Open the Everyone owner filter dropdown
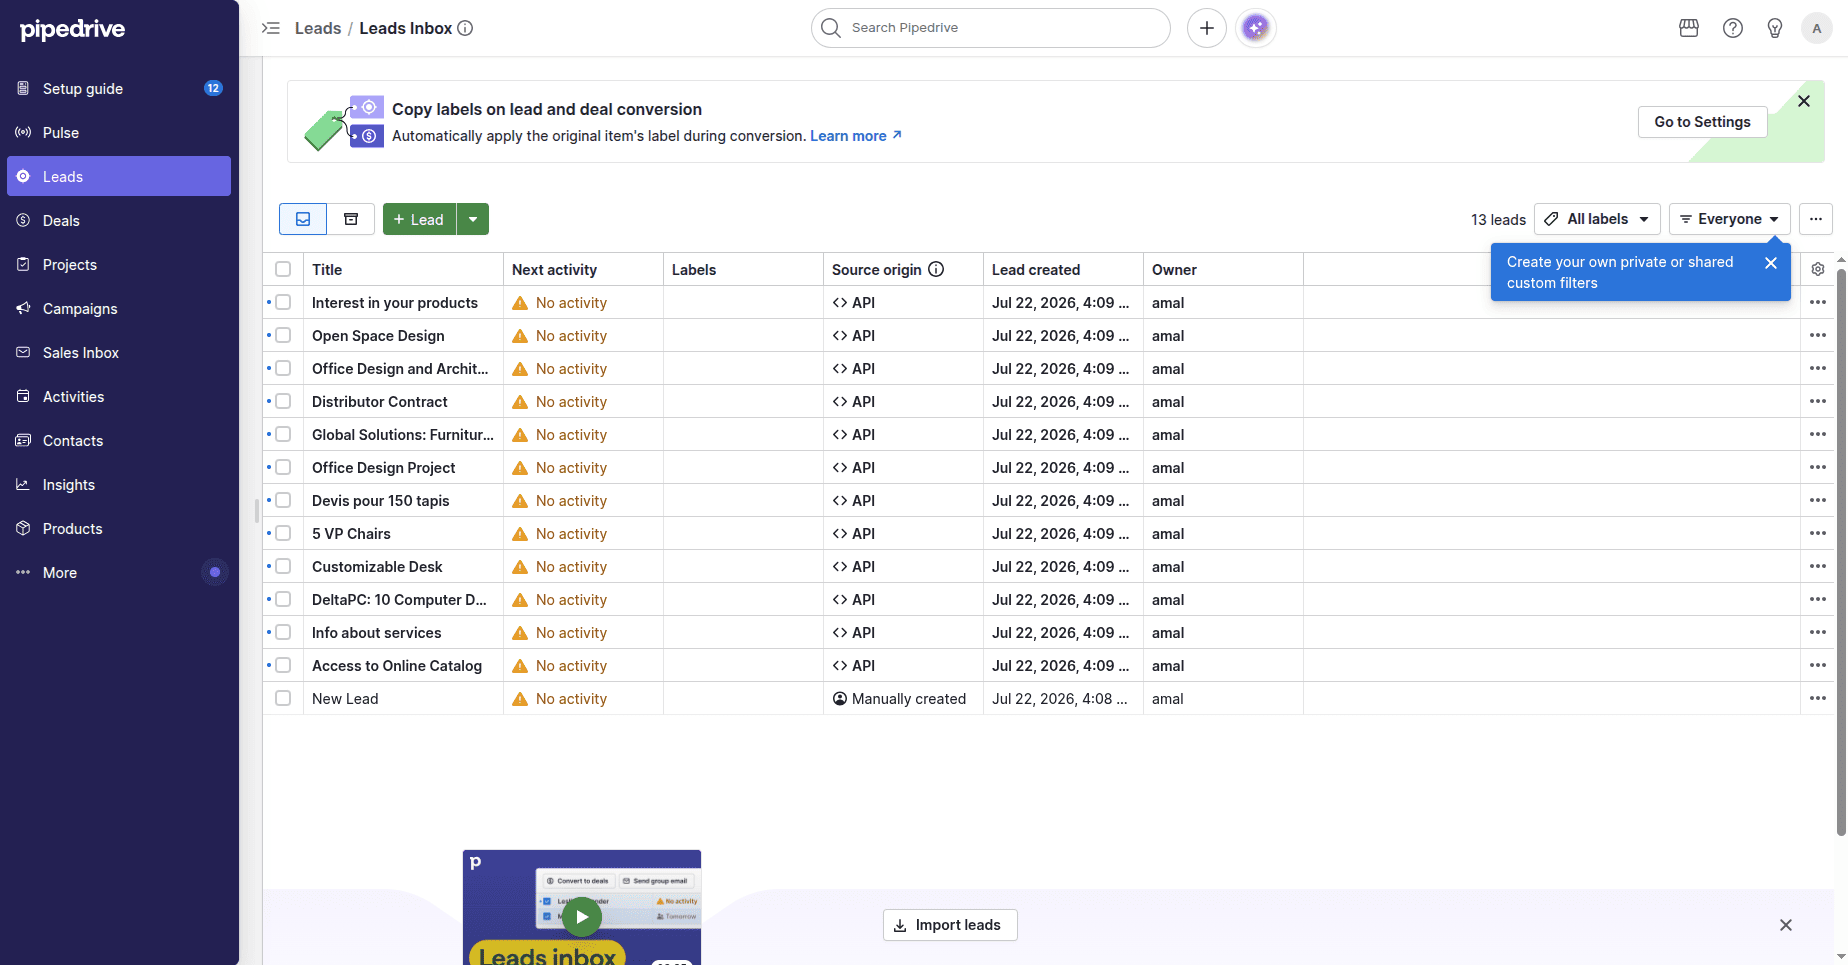Image resolution: width=1848 pixels, height=965 pixels. click(1730, 219)
